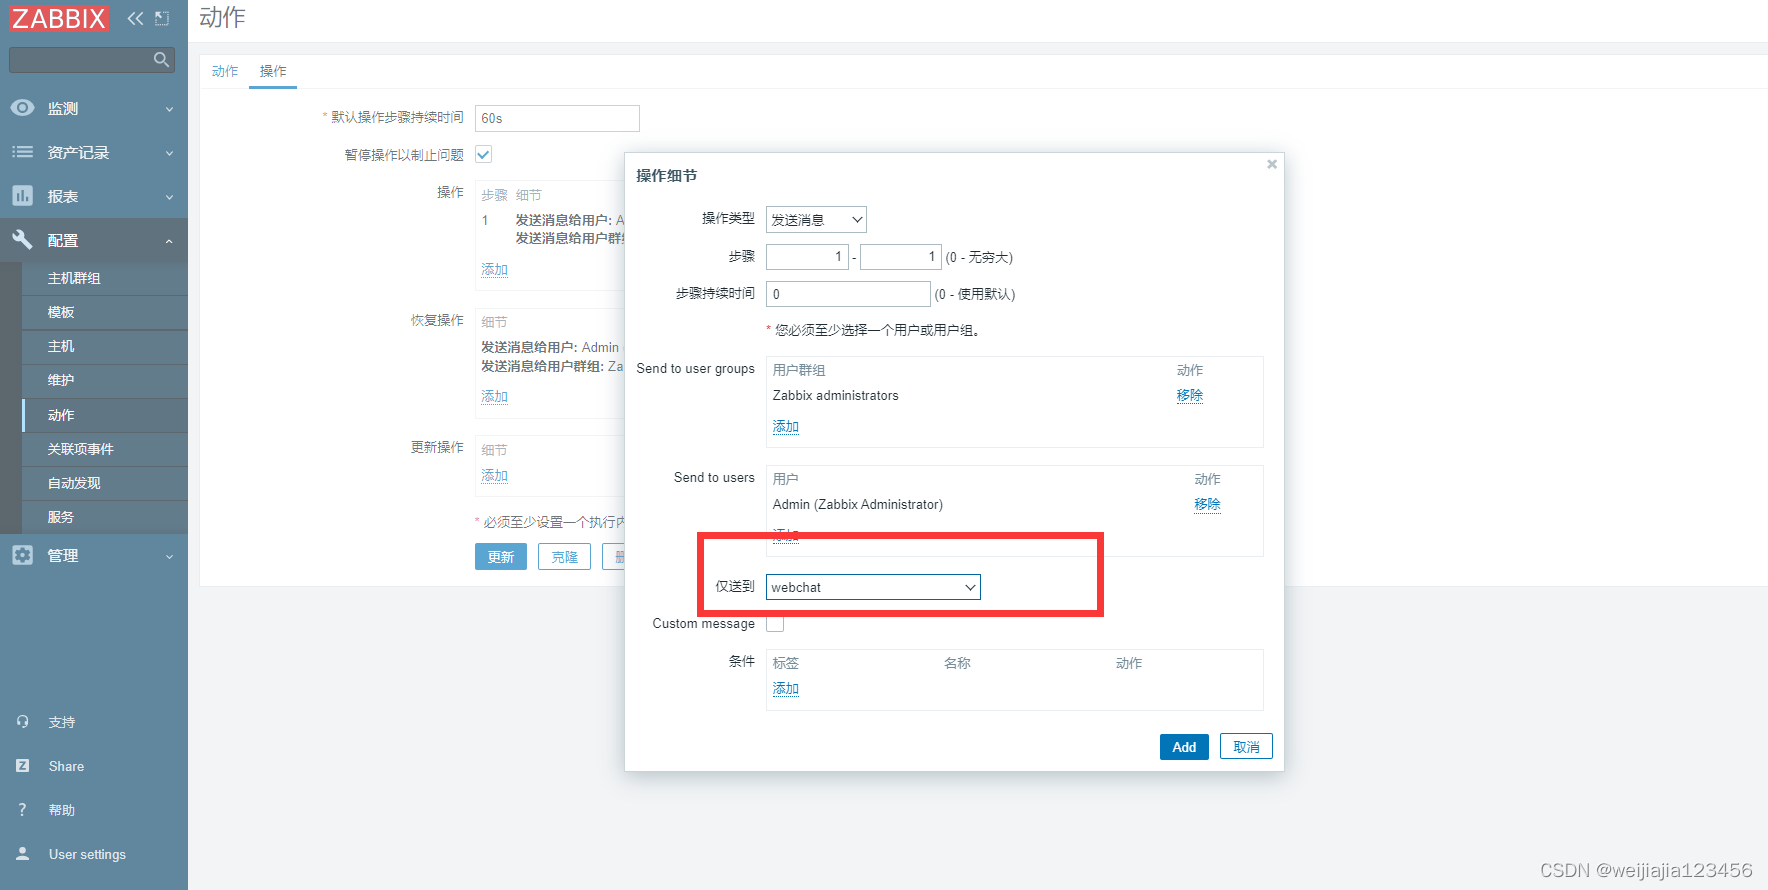The height and width of the screenshot is (890, 1768).
Task: Click the 资产记录 list icon
Action: 22,152
